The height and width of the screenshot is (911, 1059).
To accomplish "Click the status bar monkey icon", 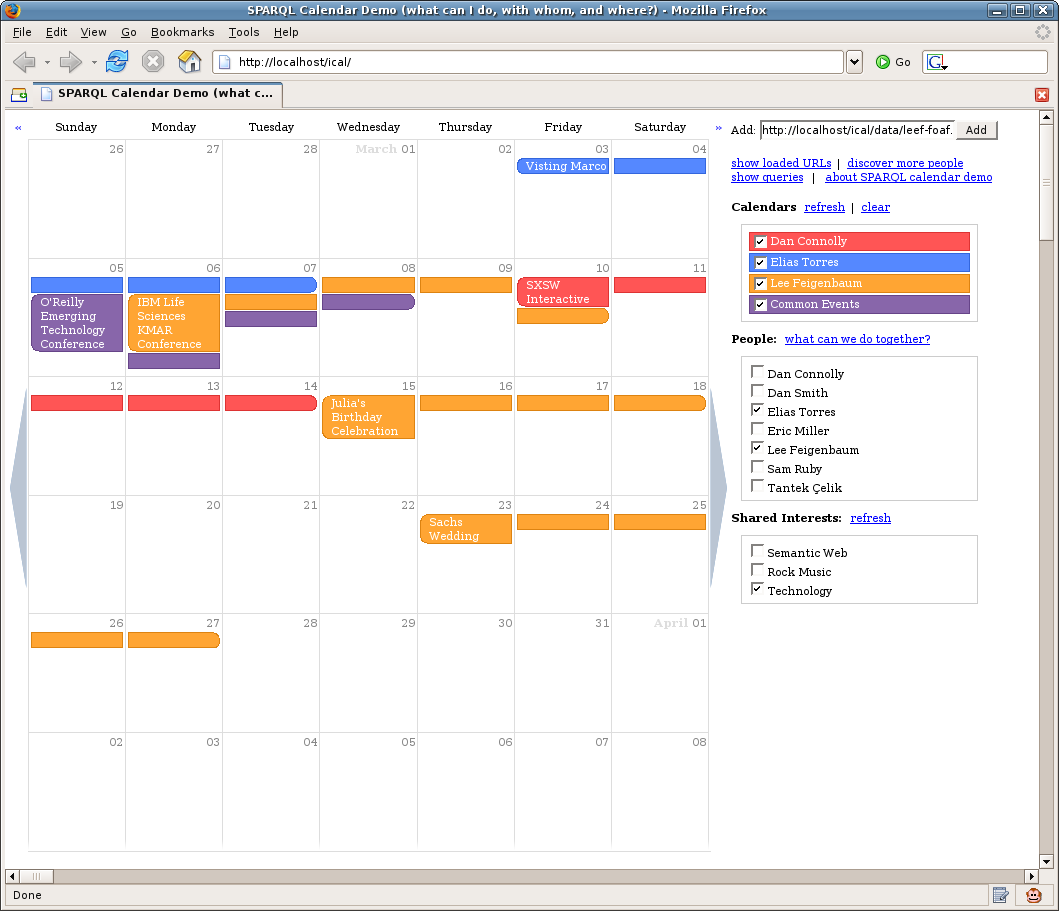I will [x=1034, y=895].
